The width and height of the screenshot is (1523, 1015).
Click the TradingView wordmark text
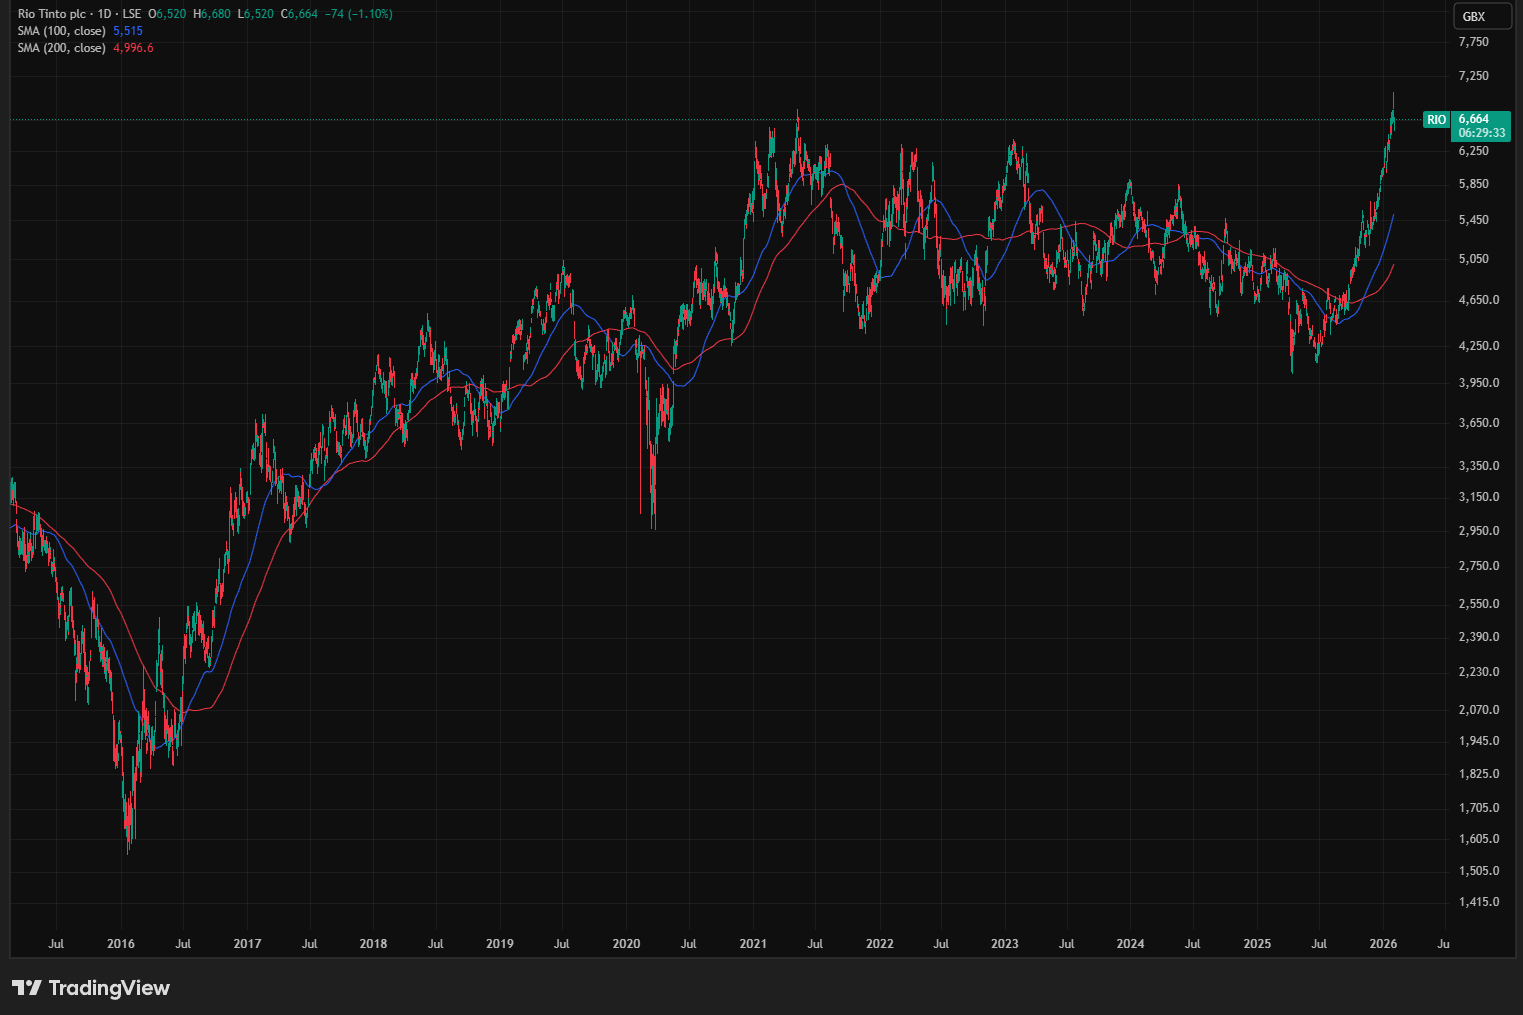(x=109, y=988)
